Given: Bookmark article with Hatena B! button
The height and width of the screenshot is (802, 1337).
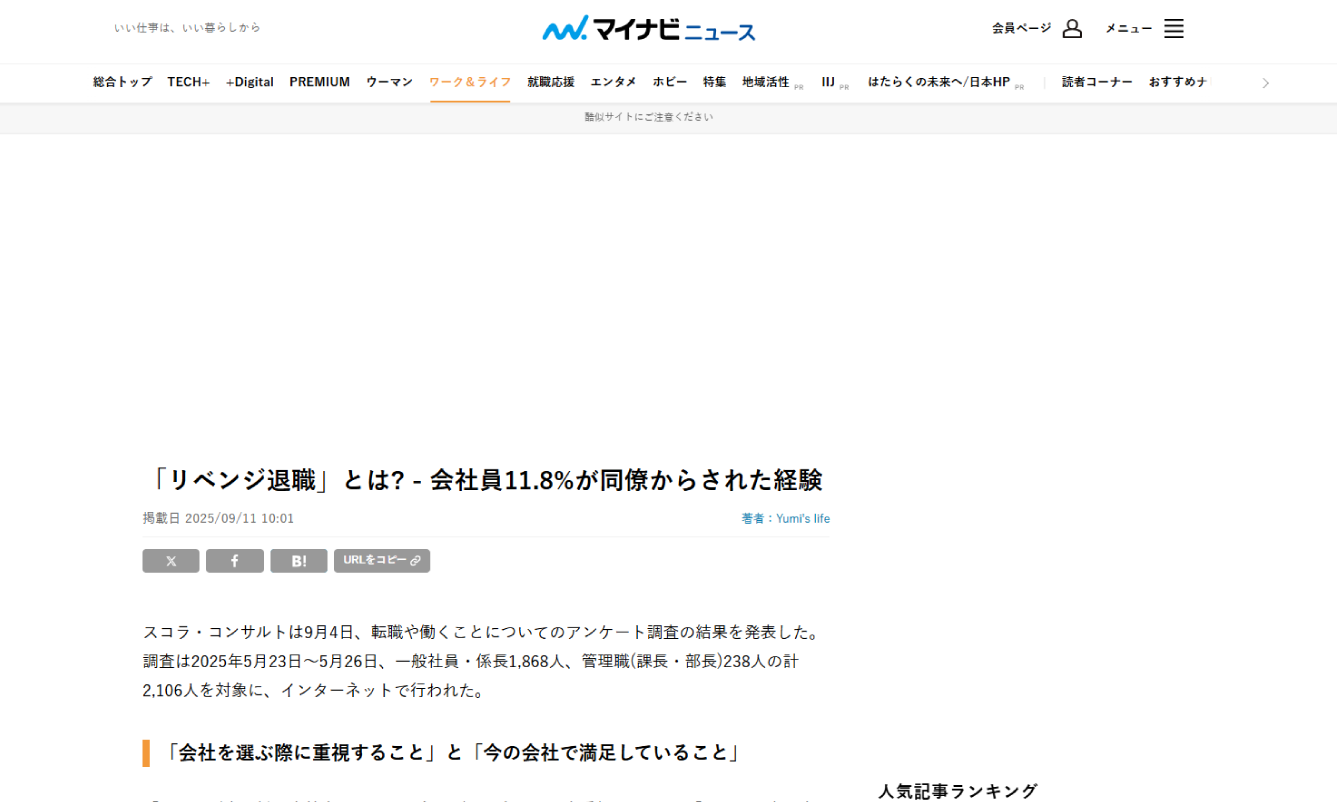Looking at the screenshot, I should coord(299,561).
